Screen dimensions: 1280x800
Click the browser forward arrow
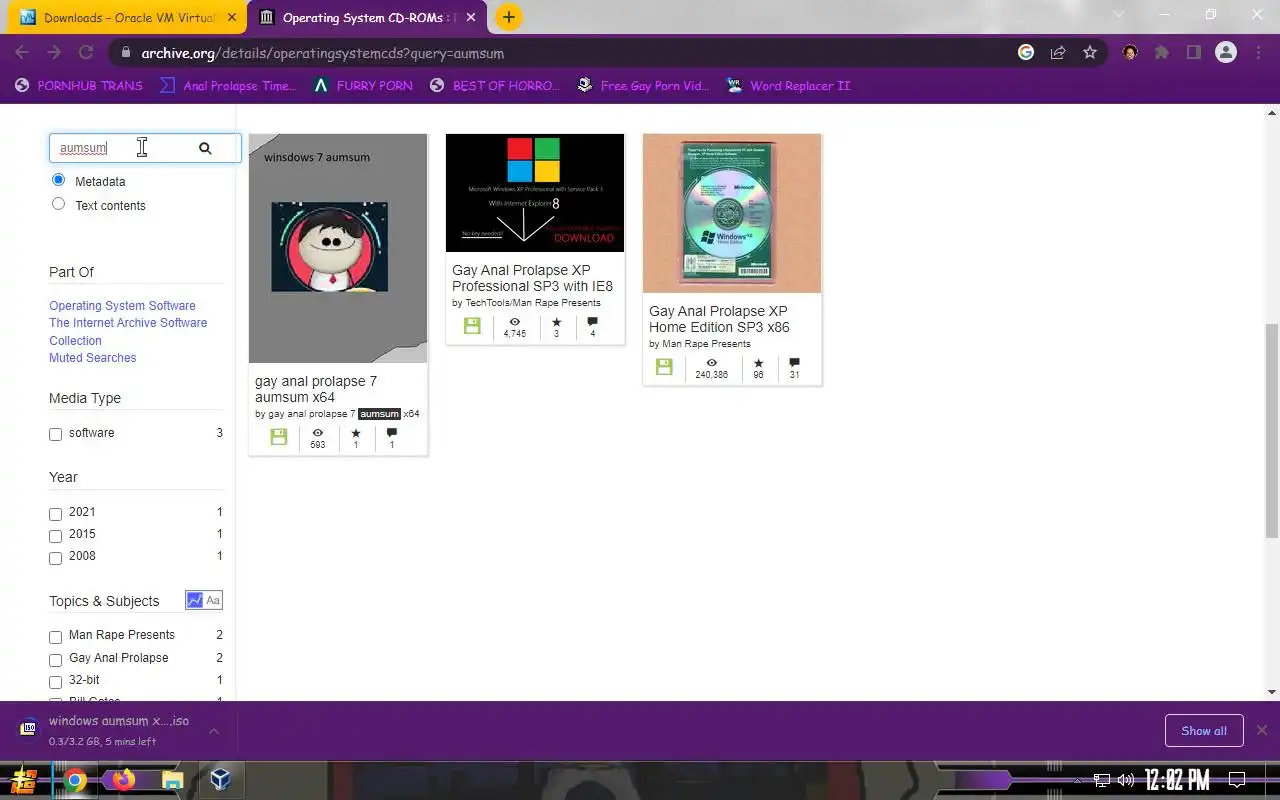54,53
